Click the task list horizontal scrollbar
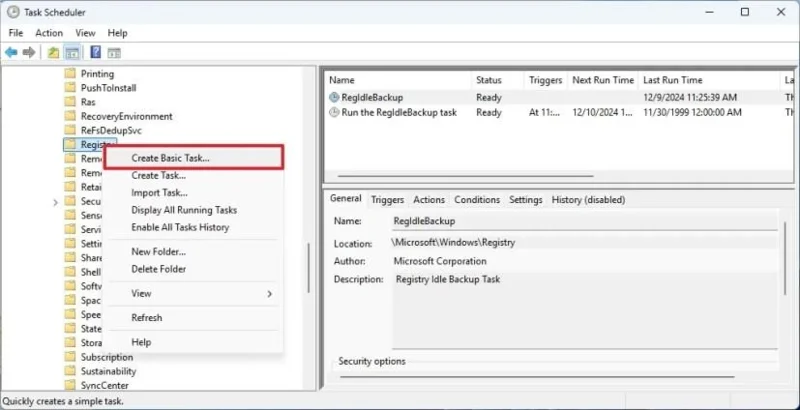Screen dimensions: 800x410 [x=465, y=176]
